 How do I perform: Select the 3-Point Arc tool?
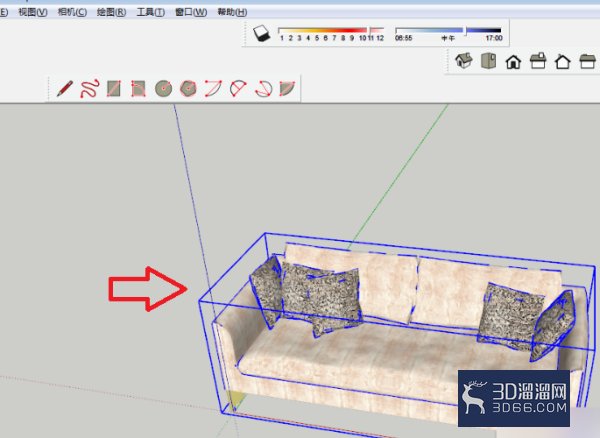263,88
